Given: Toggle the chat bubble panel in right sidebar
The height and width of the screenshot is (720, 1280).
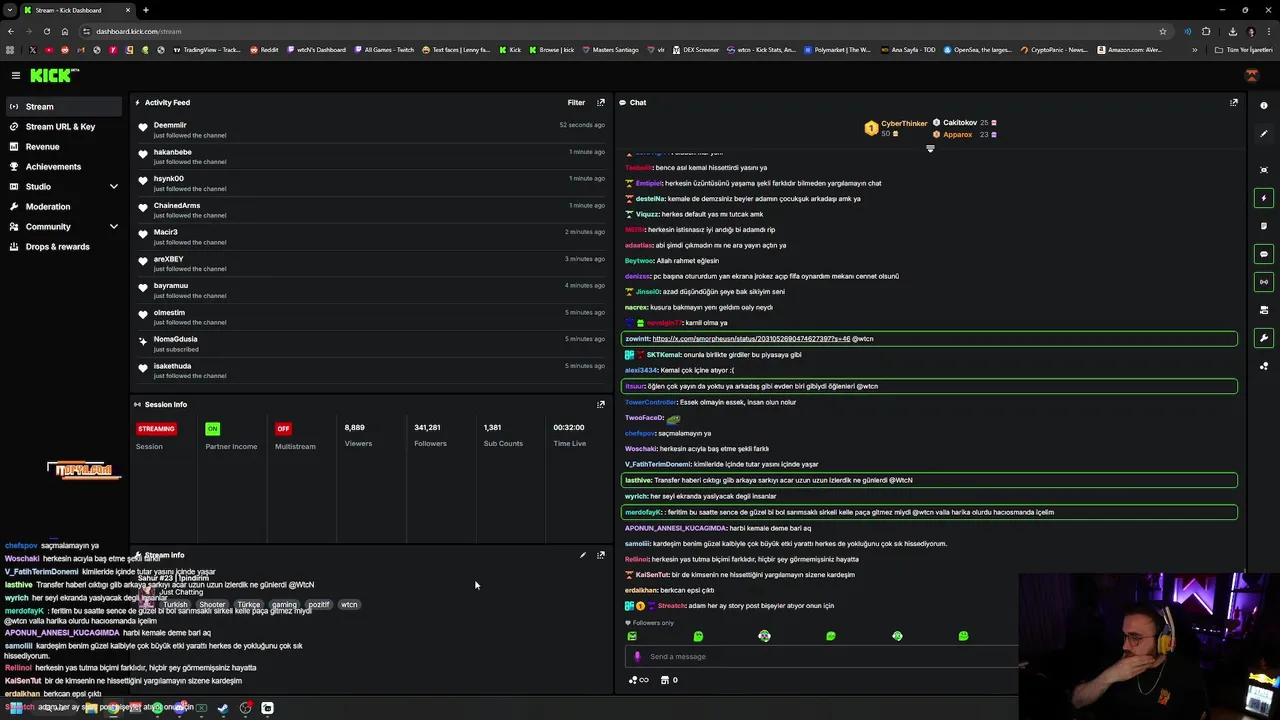Looking at the screenshot, I should pyautogui.click(x=1264, y=254).
